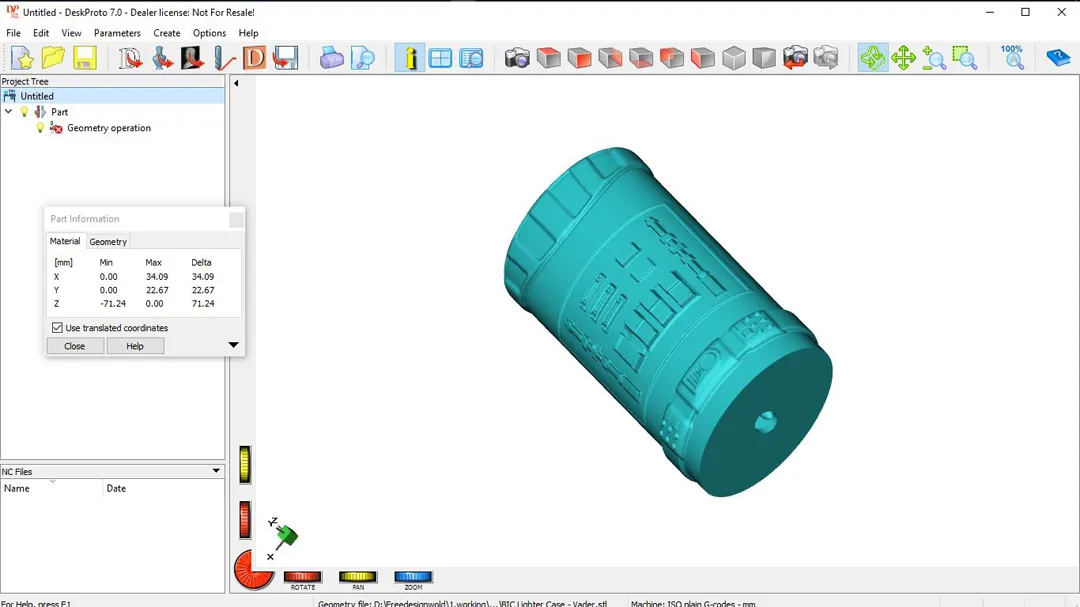
Task: Sort NC files by Name column
Action: pos(52,488)
